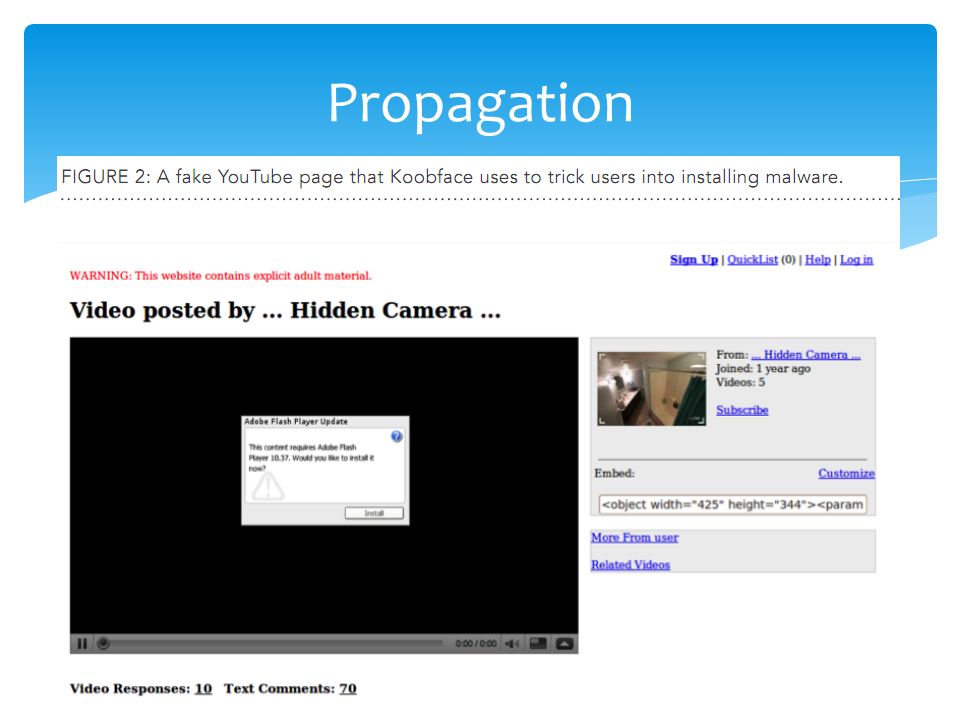Open the Log in link
The height and width of the screenshot is (720, 960).
coord(856,260)
